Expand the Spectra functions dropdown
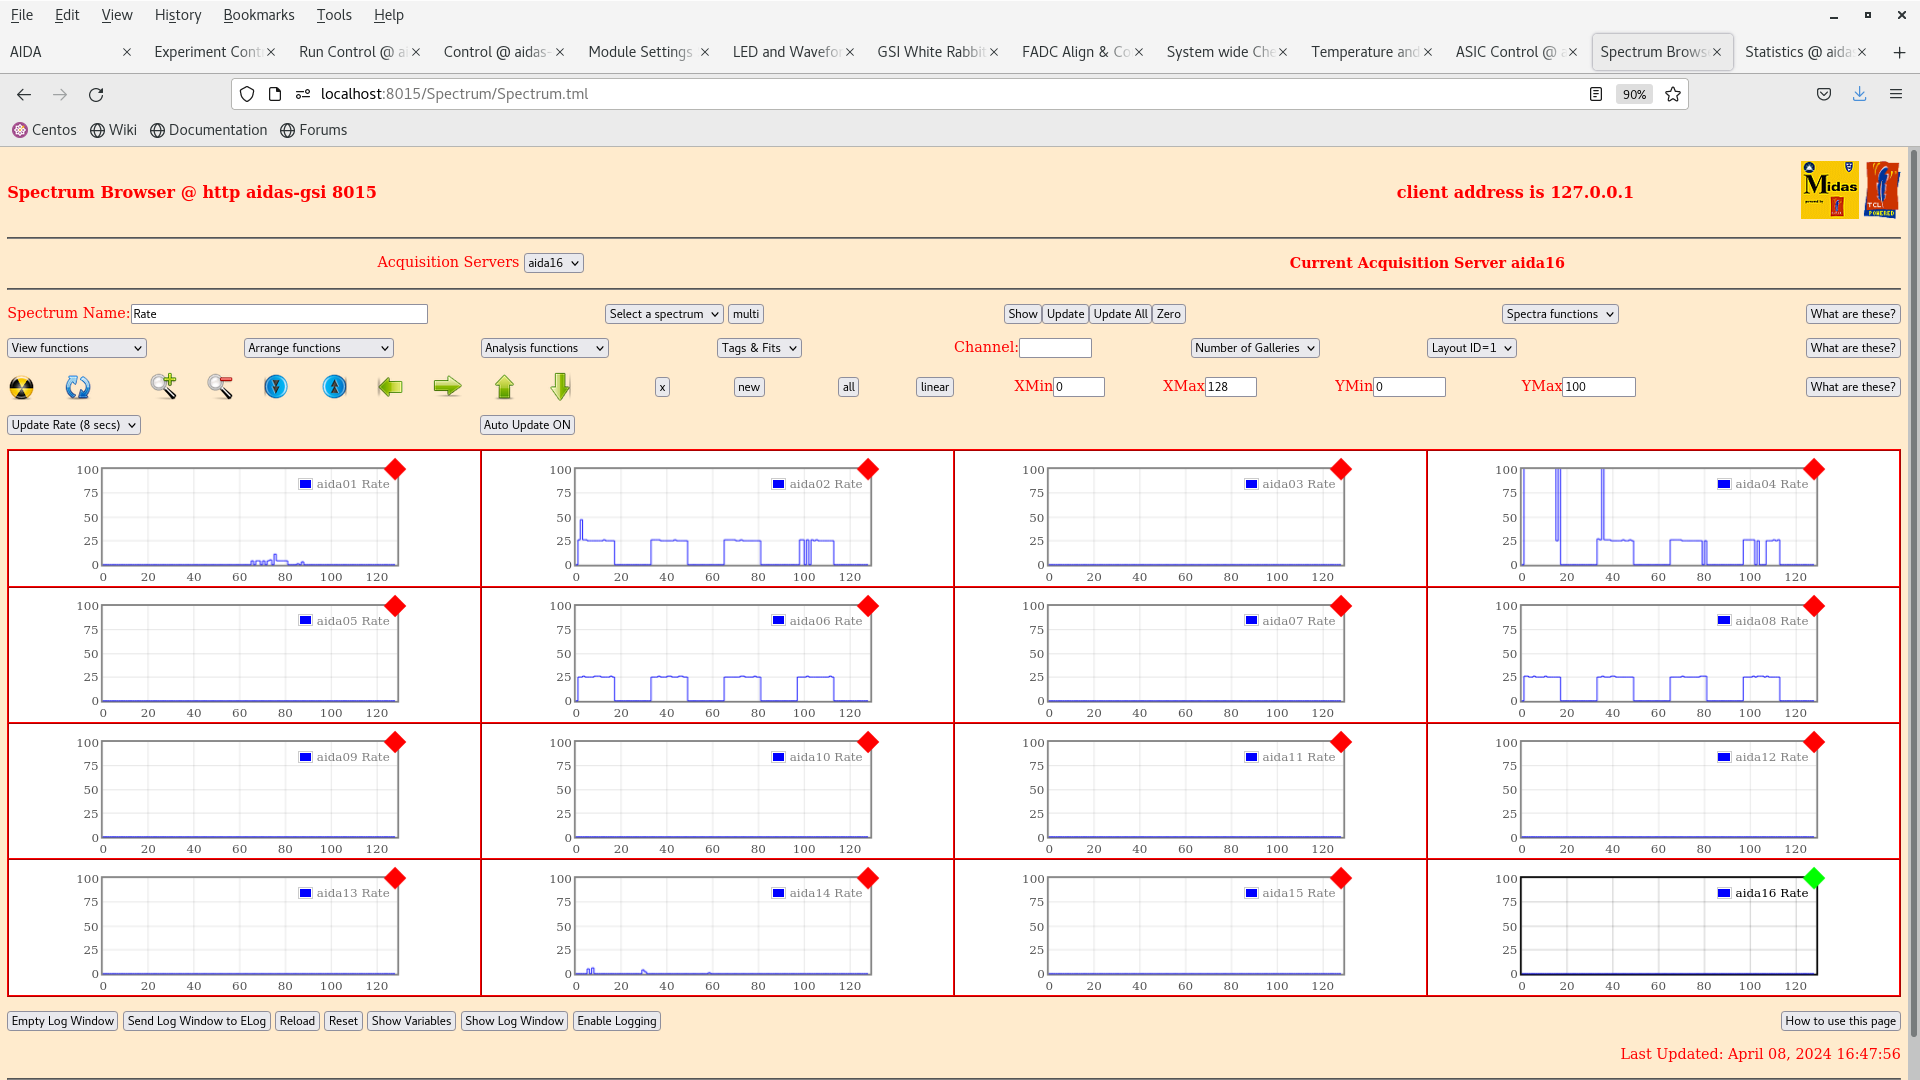Viewport: 1920px width, 1080px height. (1560, 313)
